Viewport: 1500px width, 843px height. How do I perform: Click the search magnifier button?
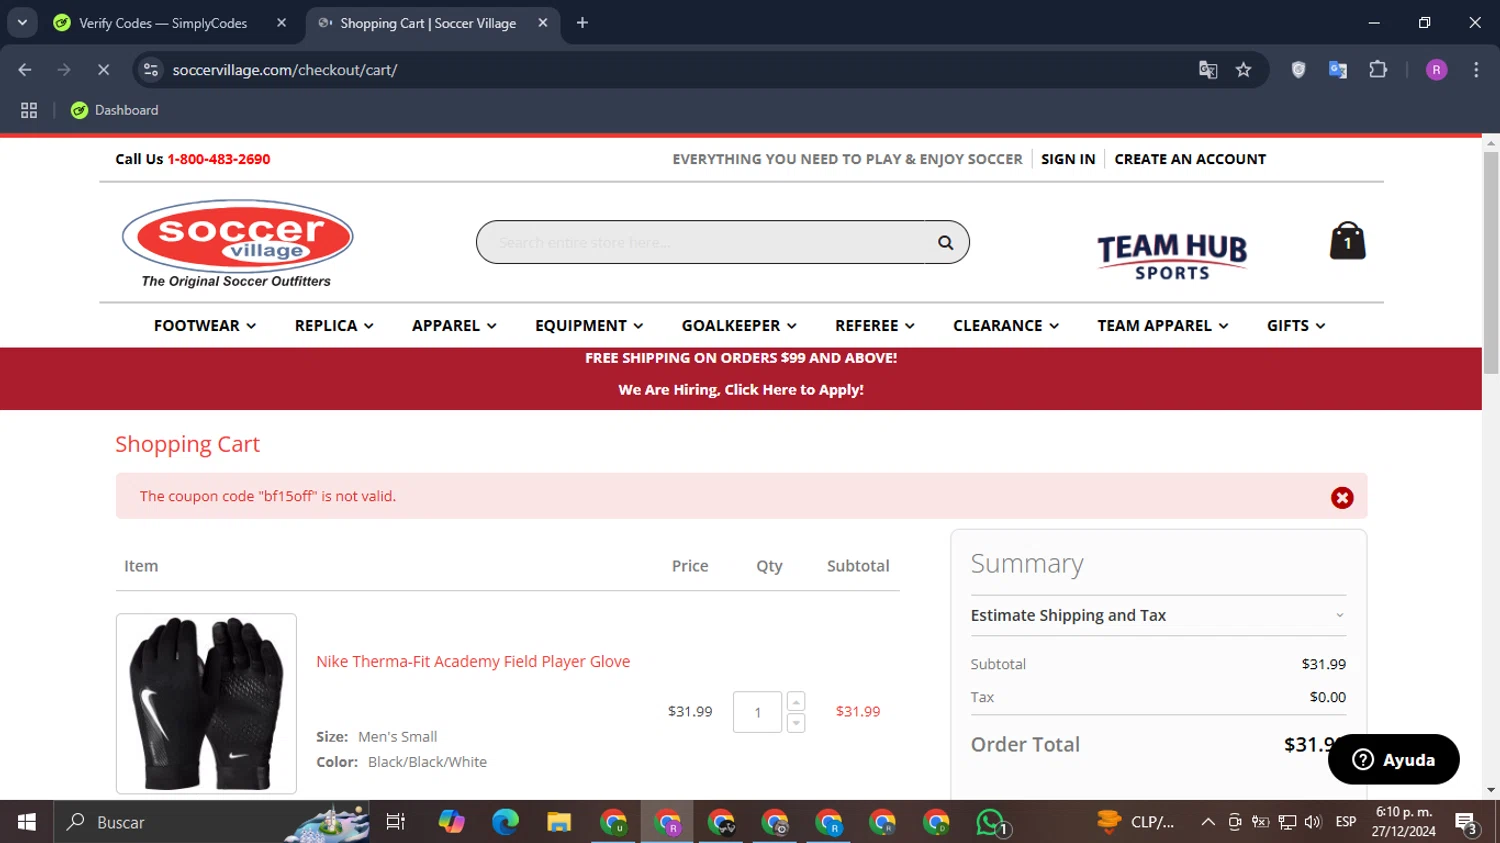[x=945, y=242]
